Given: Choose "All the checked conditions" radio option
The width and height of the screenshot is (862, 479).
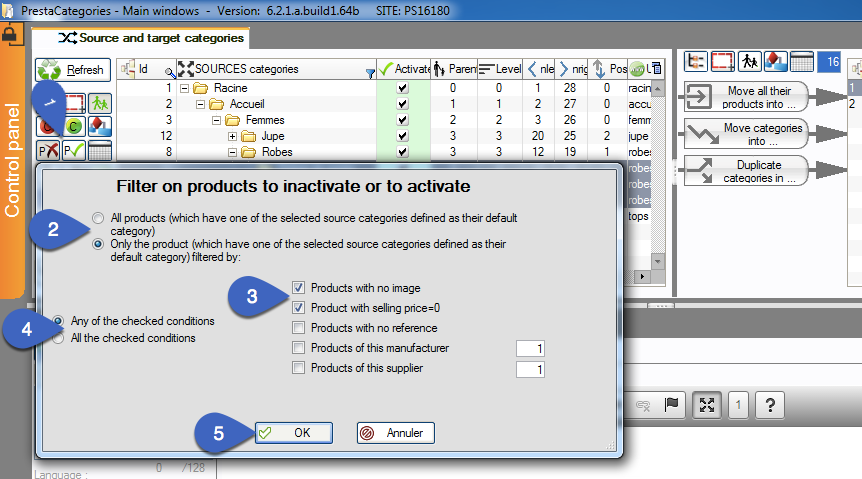Looking at the screenshot, I should [59, 338].
